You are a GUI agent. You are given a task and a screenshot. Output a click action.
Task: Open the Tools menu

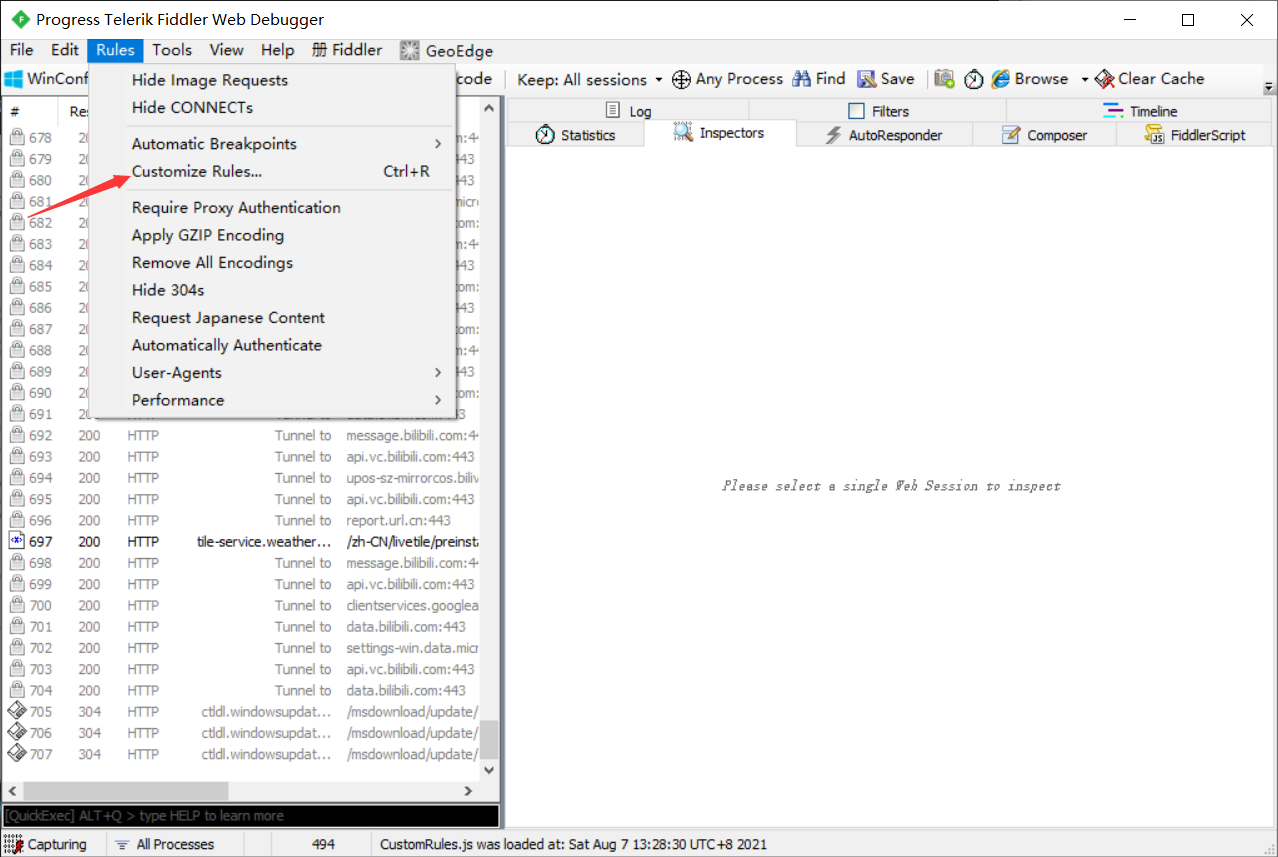click(x=172, y=50)
